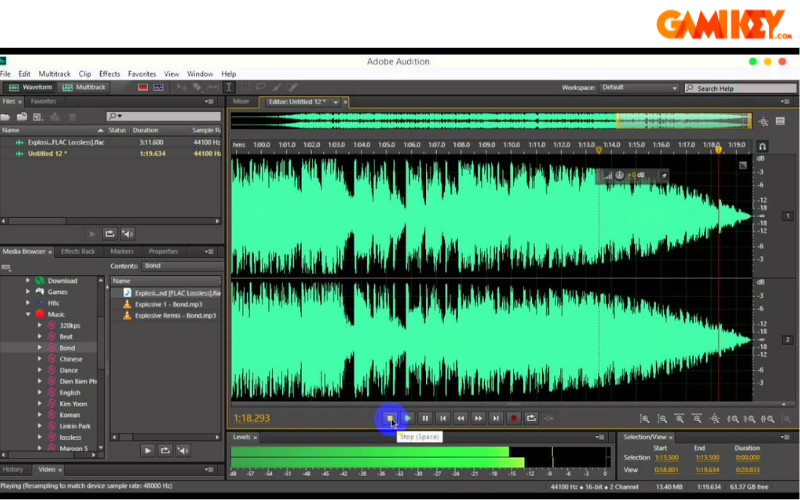This screenshot has height=500, width=800.
Task: Click the Rewind transport button
Action: click(460, 418)
